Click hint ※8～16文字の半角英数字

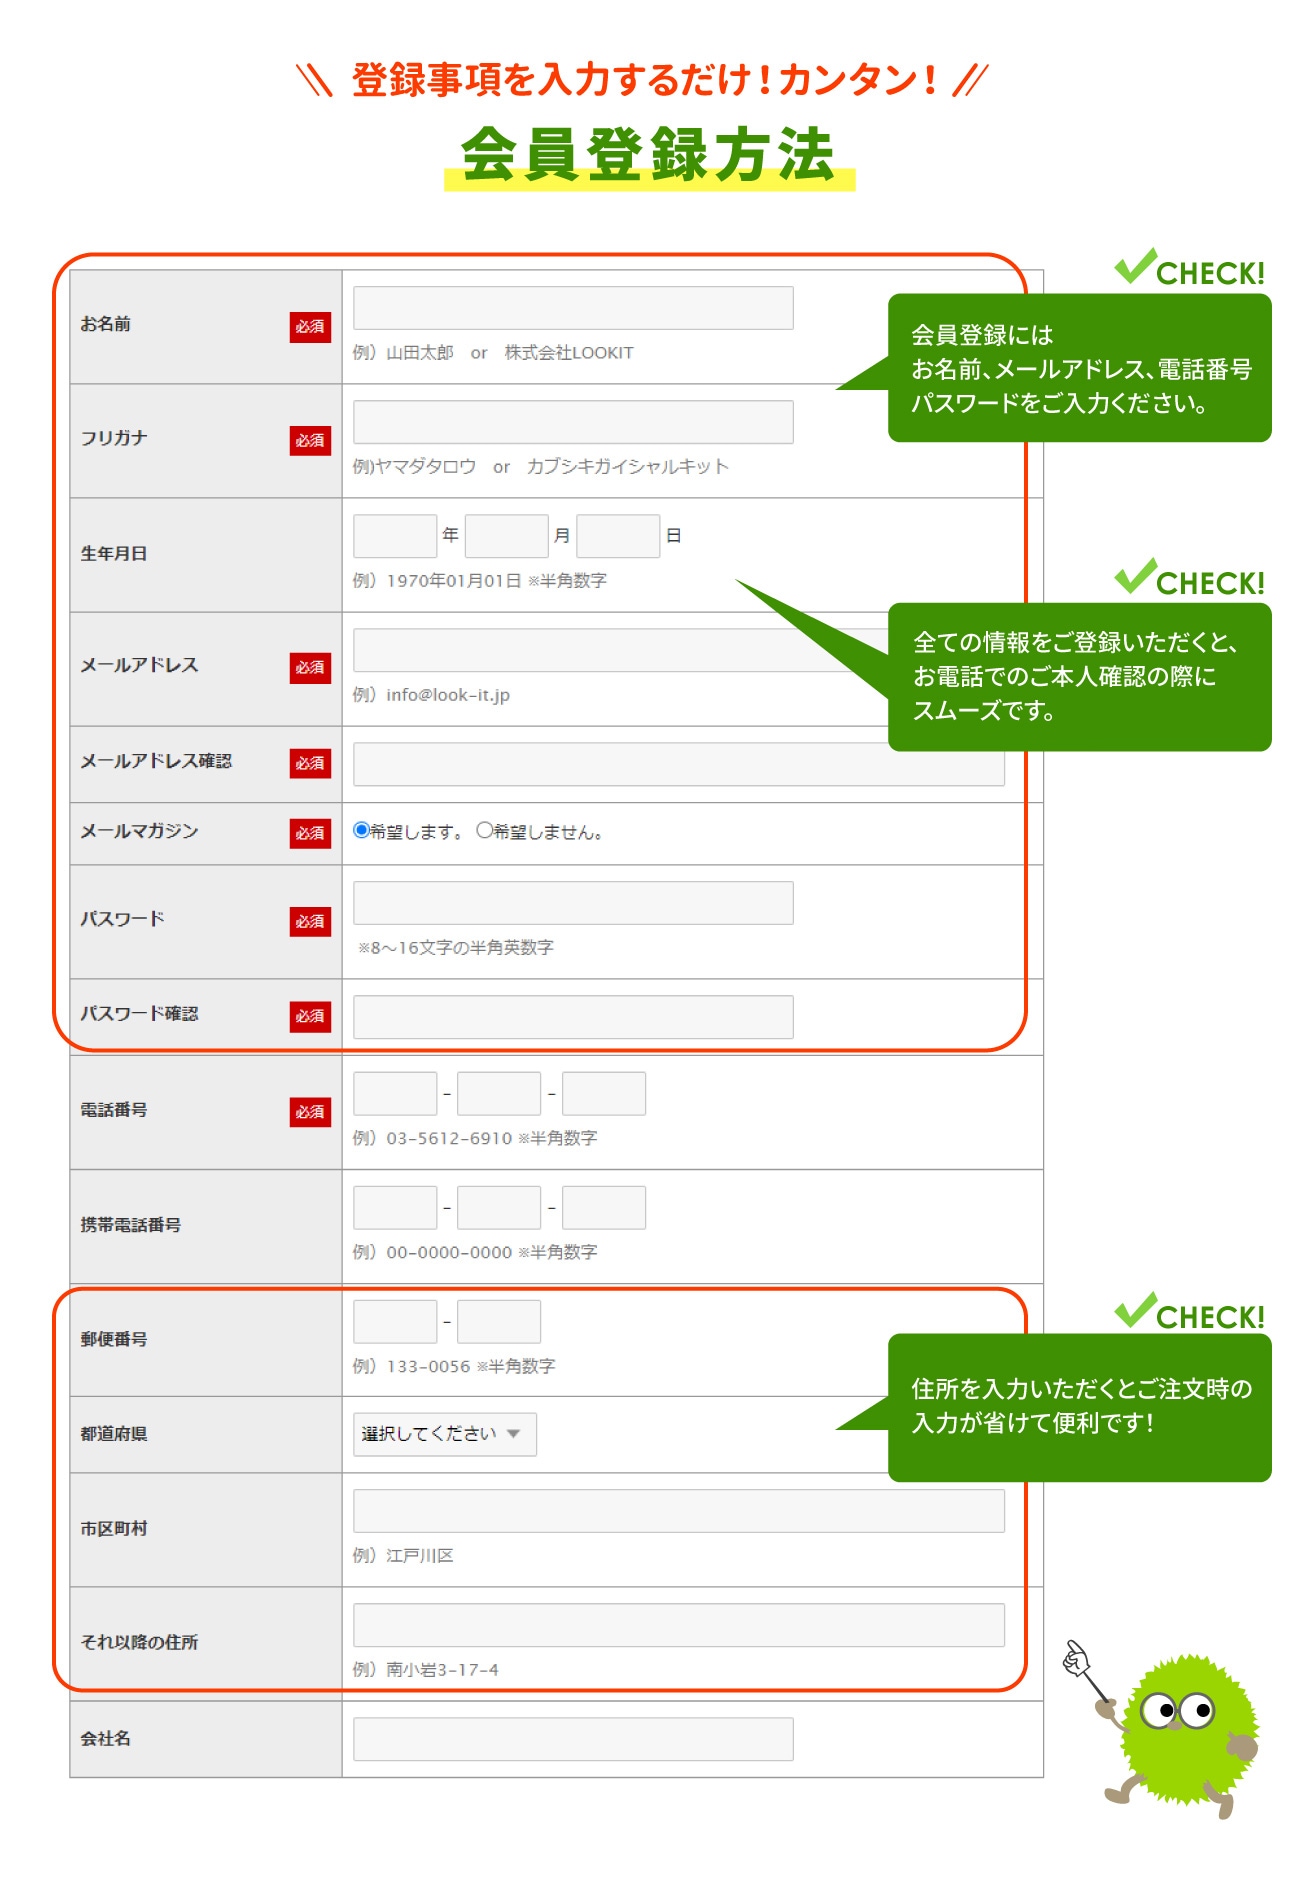[456, 947]
